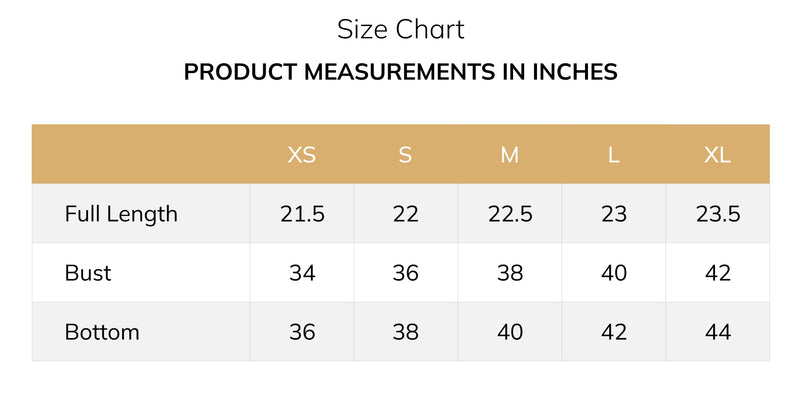Click the S column header
The image size is (800, 397).
[x=405, y=155]
